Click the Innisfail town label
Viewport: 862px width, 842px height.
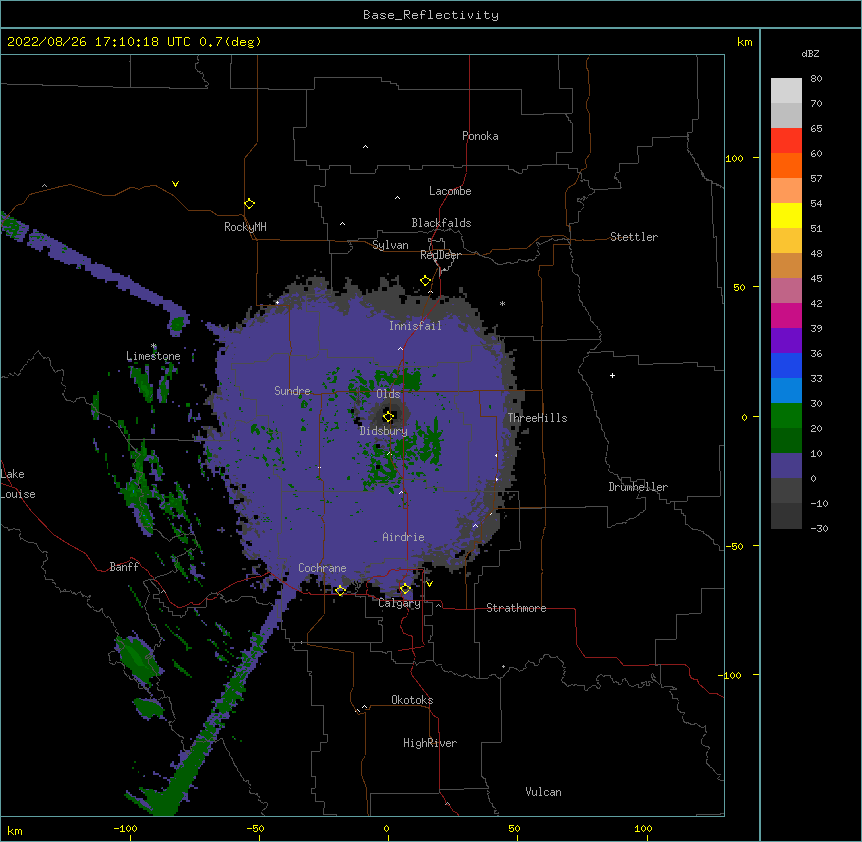click(x=415, y=326)
